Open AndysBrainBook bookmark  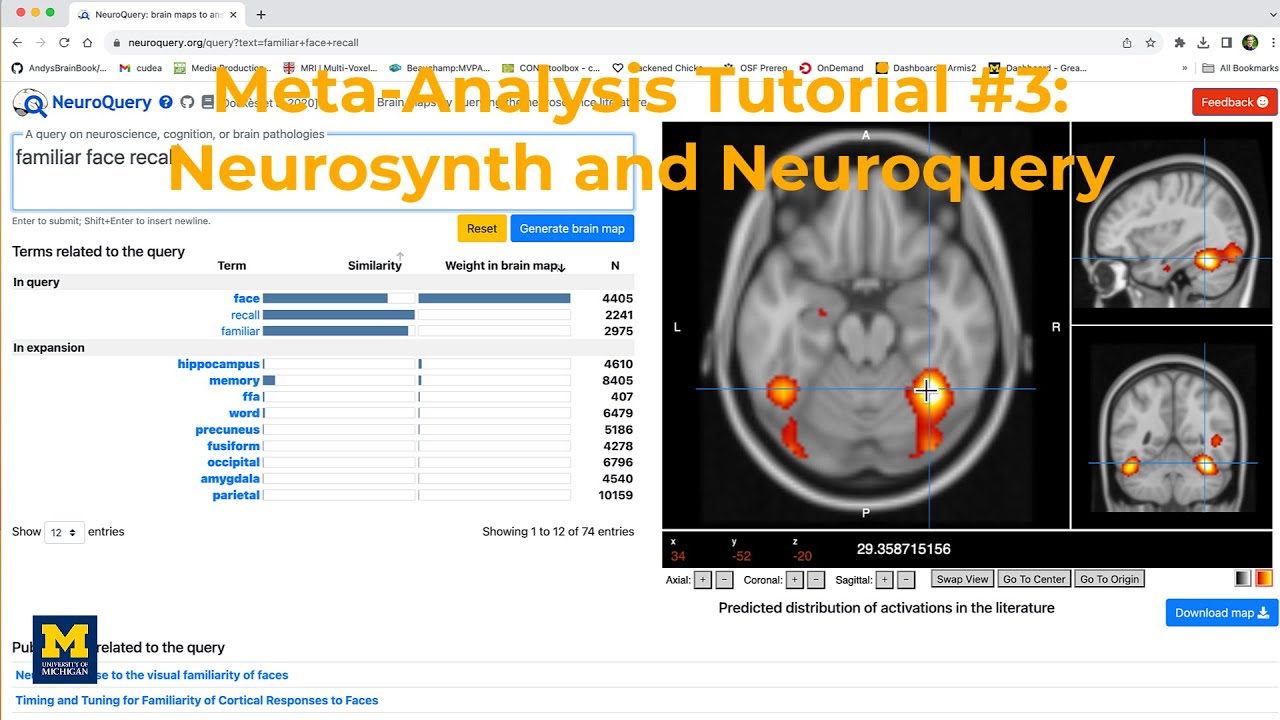click(58, 68)
